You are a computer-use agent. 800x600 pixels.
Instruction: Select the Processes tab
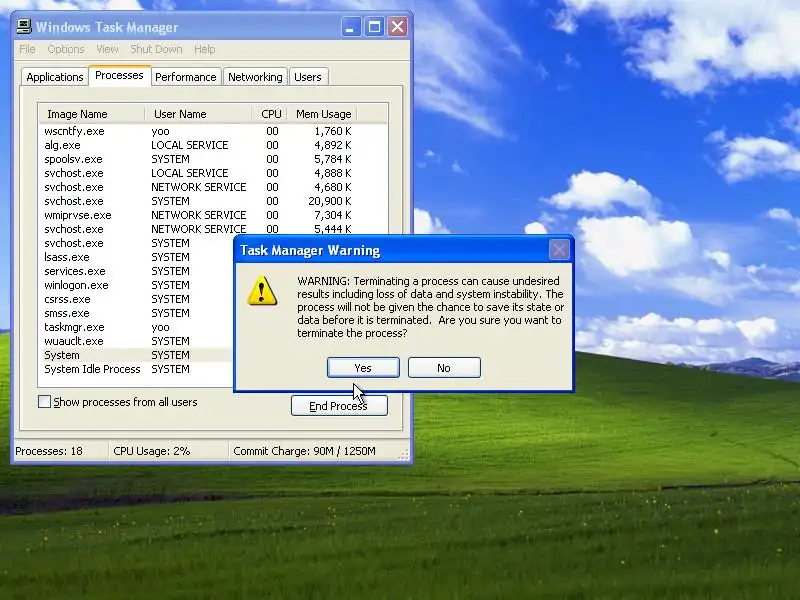(x=119, y=76)
